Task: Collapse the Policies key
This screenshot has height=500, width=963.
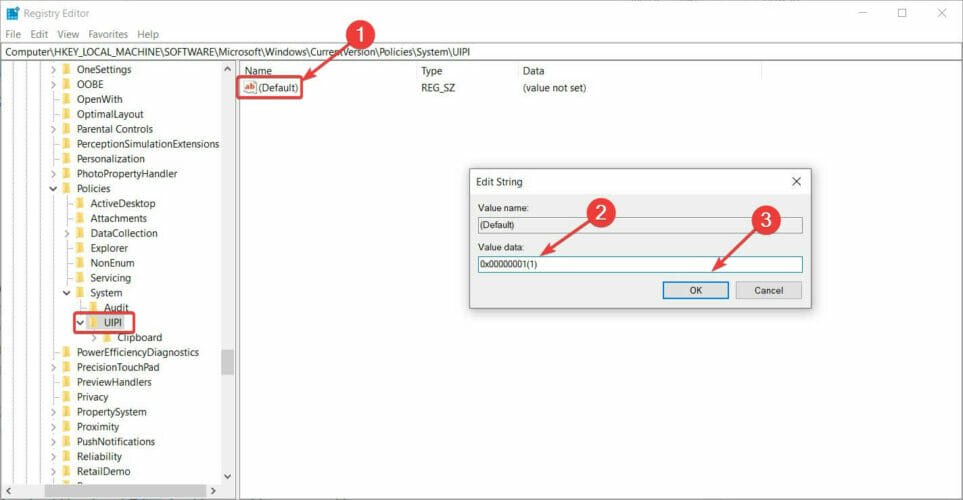Action: click(x=53, y=189)
